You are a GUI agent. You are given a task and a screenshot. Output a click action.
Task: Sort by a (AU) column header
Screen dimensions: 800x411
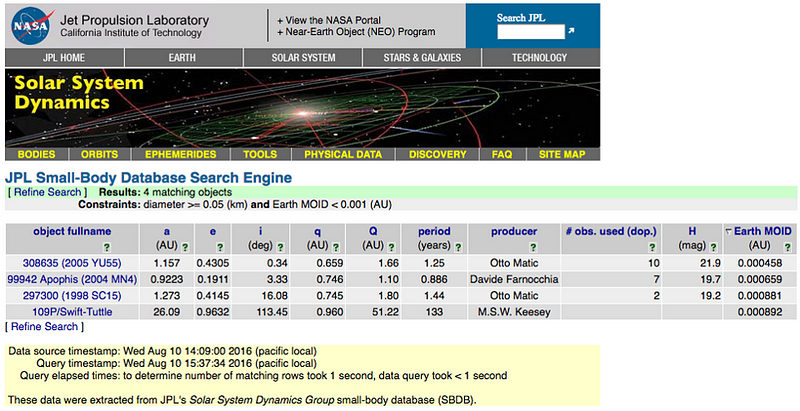[x=167, y=232]
